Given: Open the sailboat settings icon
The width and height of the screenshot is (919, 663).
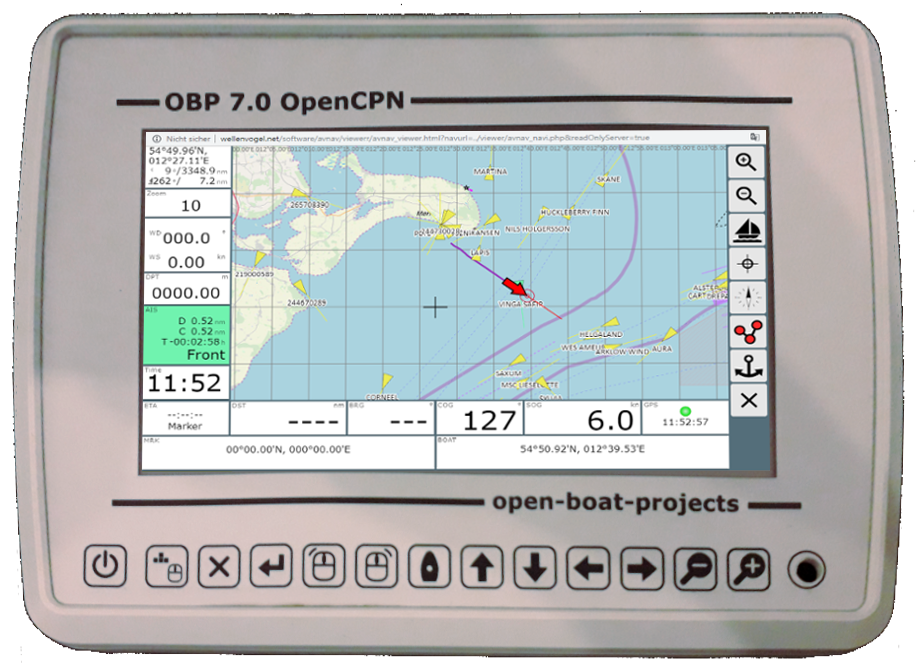Looking at the screenshot, I should (x=747, y=231).
